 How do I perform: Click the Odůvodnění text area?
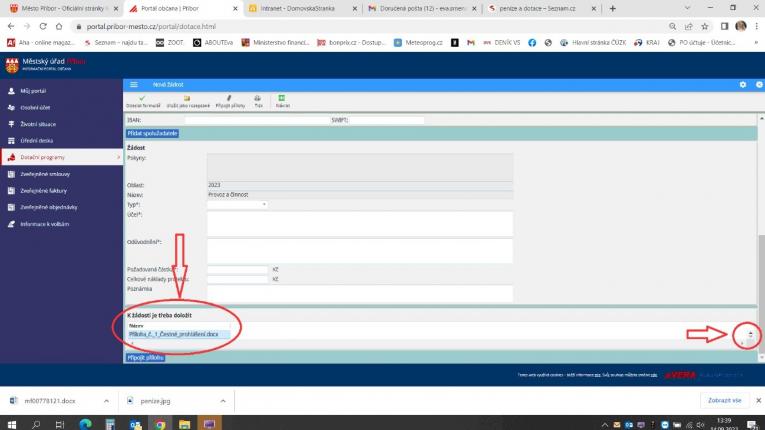pyautogui.click(x=360, y=251)
